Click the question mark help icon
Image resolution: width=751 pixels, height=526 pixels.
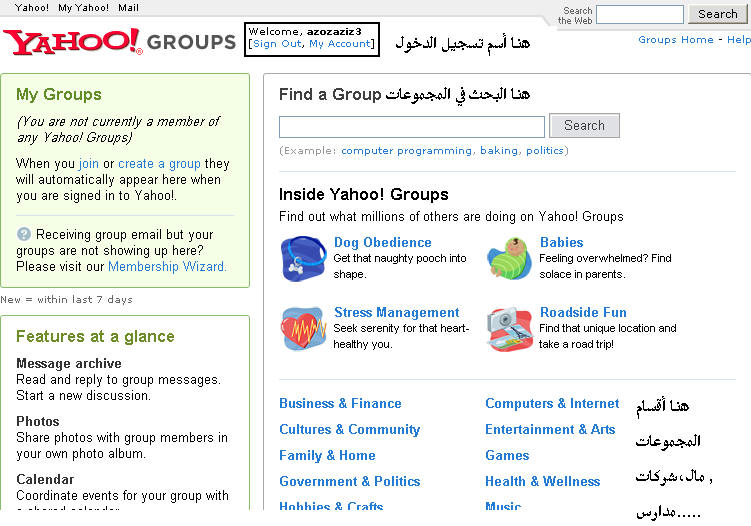click(x=23, y=235)
